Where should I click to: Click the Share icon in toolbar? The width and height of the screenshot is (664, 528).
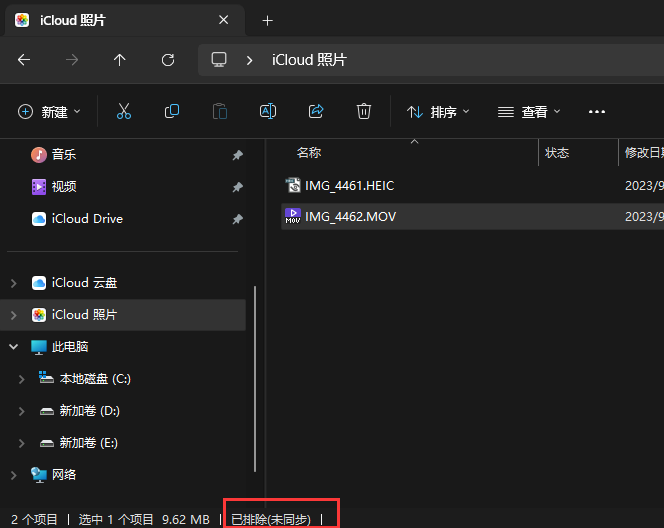point(317,112)
